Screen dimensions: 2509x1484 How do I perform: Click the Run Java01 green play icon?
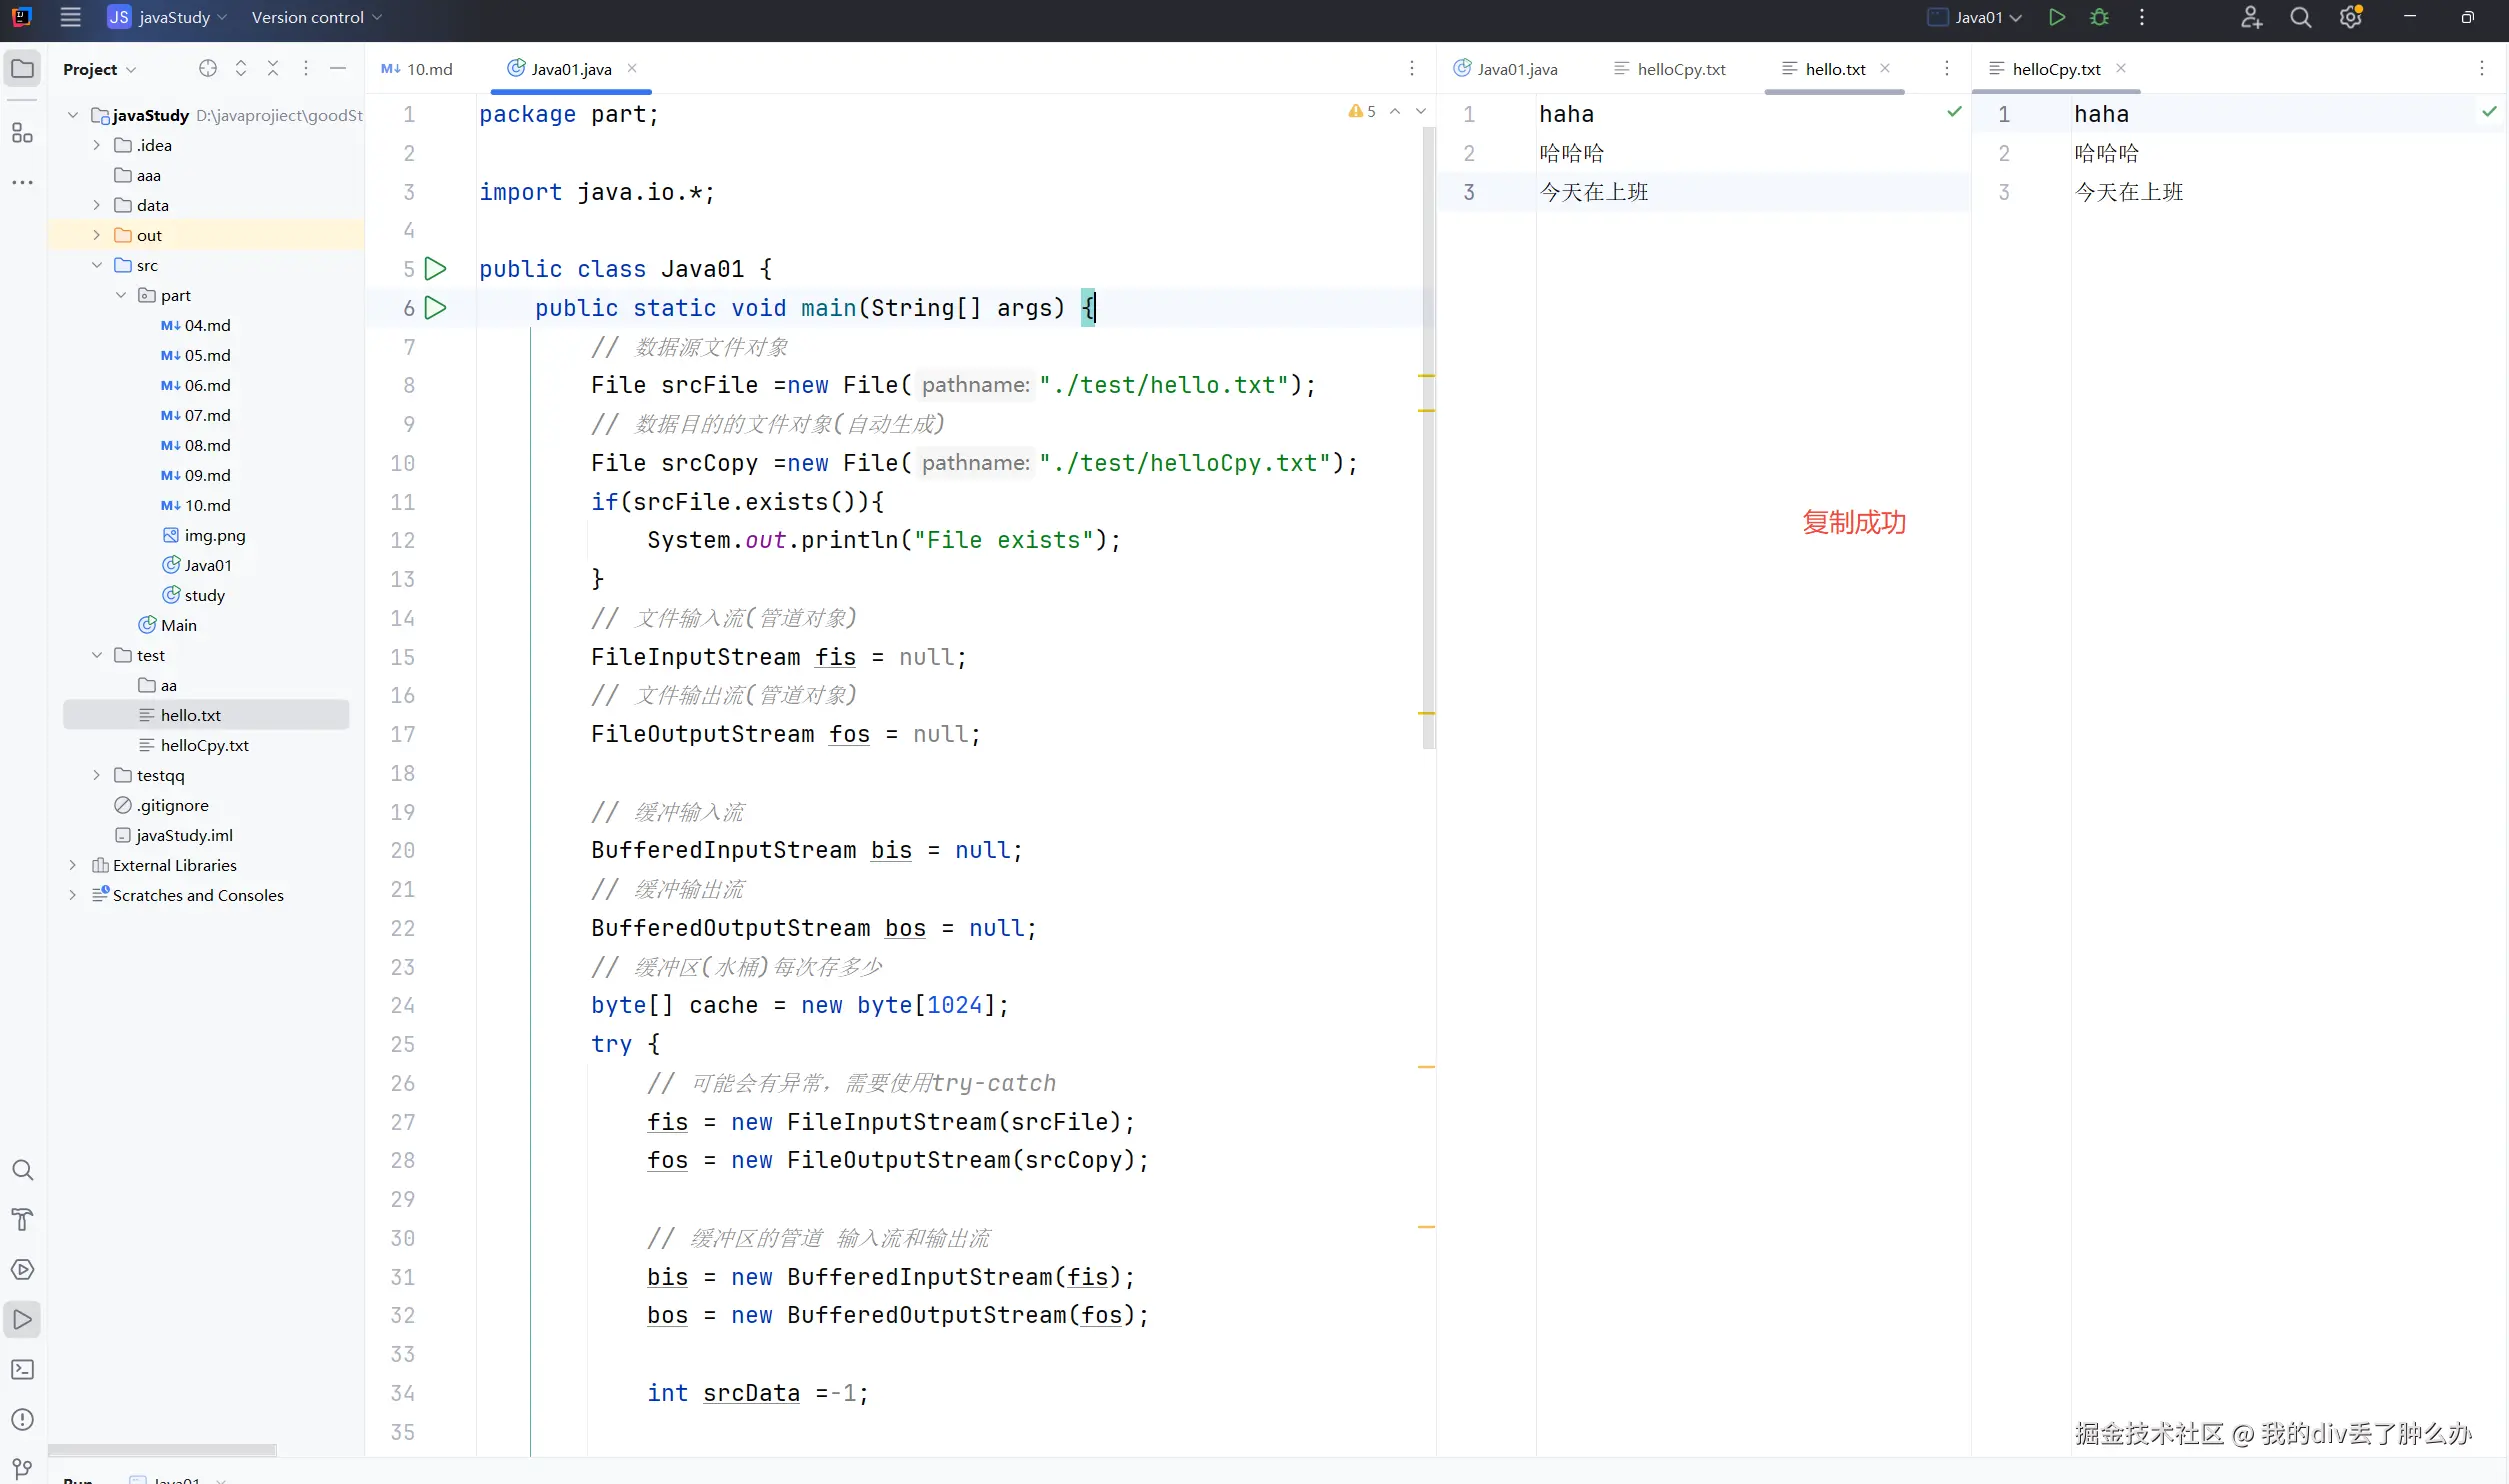2056,17
